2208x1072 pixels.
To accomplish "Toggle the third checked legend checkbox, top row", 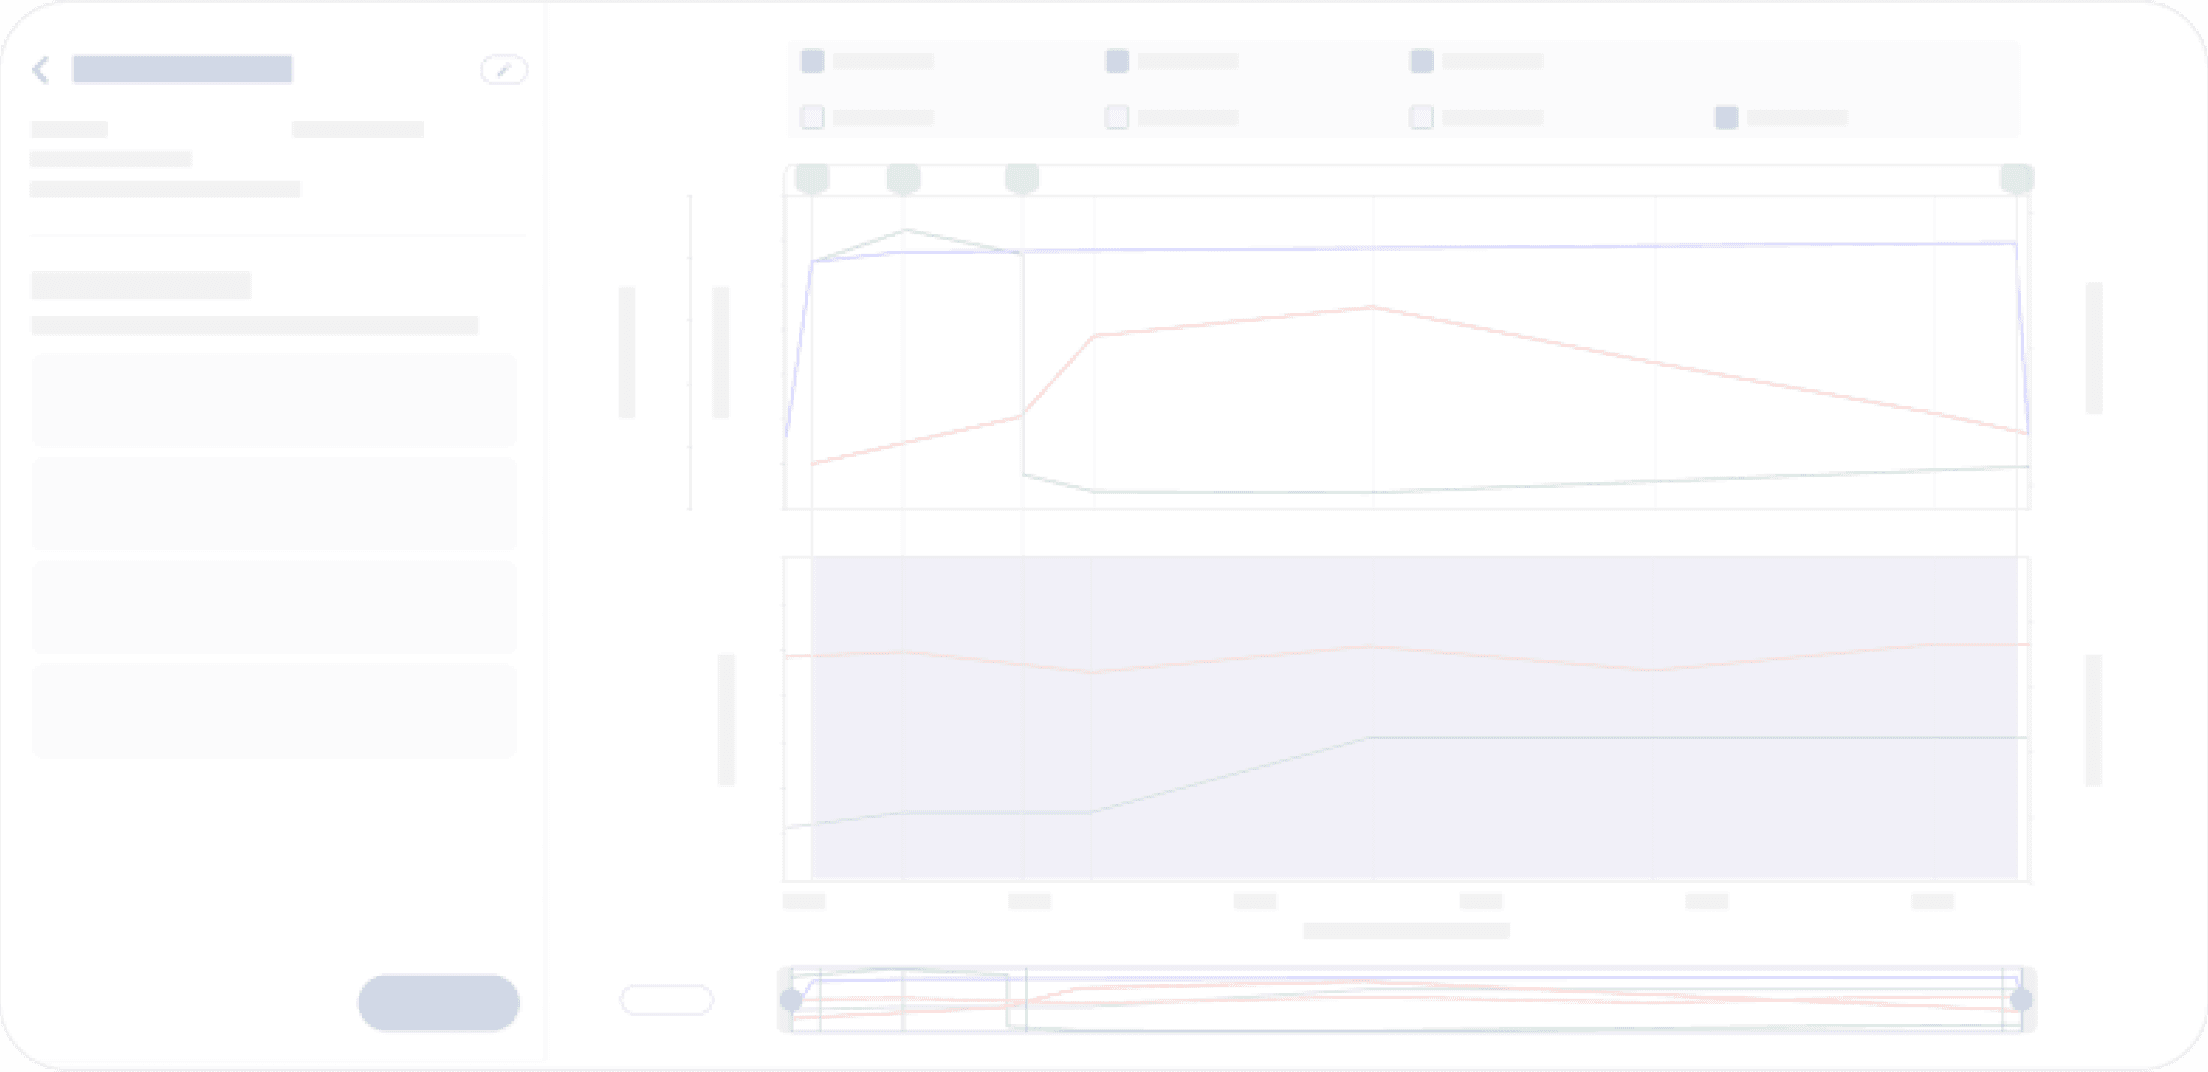I will click(x=1421, y=61).
